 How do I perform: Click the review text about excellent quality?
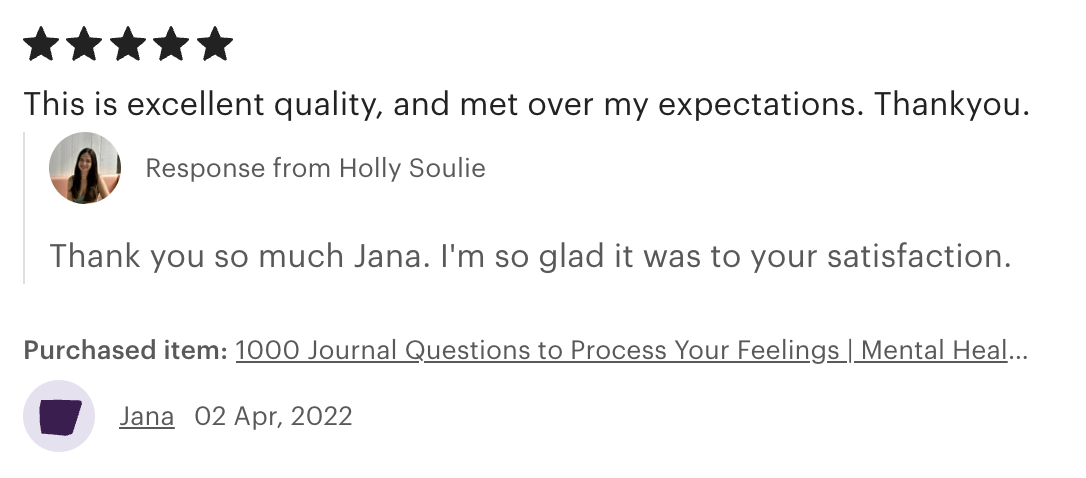526,105
